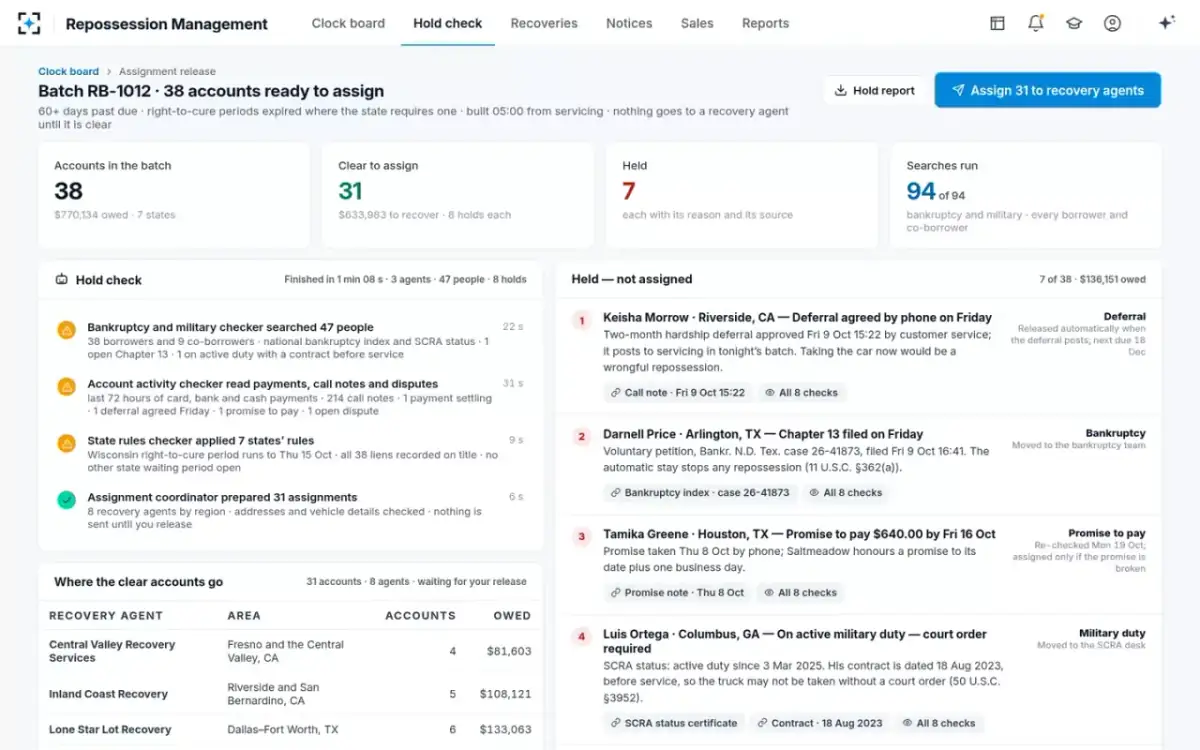The image size is (1200, 750).
Task: Click Assign 31 to recovery agents
Action: pos(1048,90)
